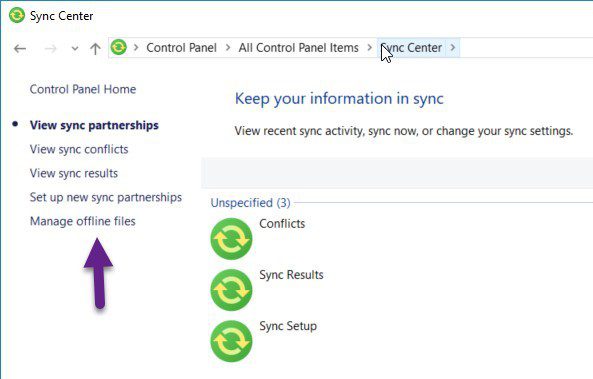Select Sync Center breadcrumb
Screen dimensions: 593x379
coord(411,48)
